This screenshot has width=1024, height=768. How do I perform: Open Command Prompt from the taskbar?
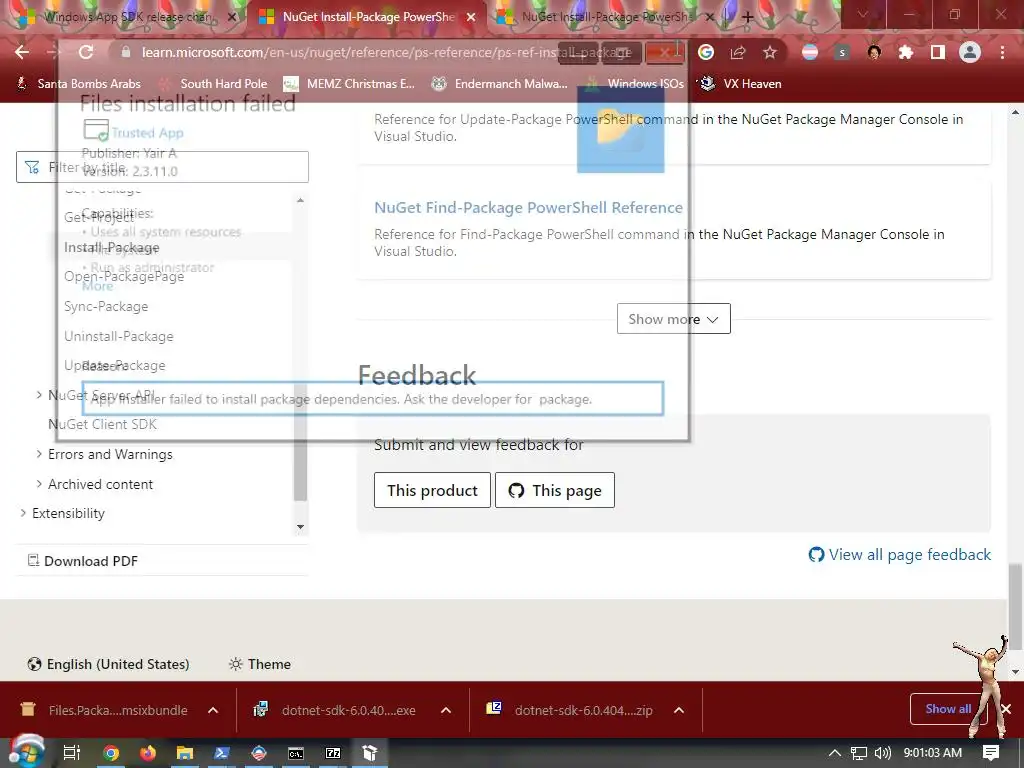[296, 753]
